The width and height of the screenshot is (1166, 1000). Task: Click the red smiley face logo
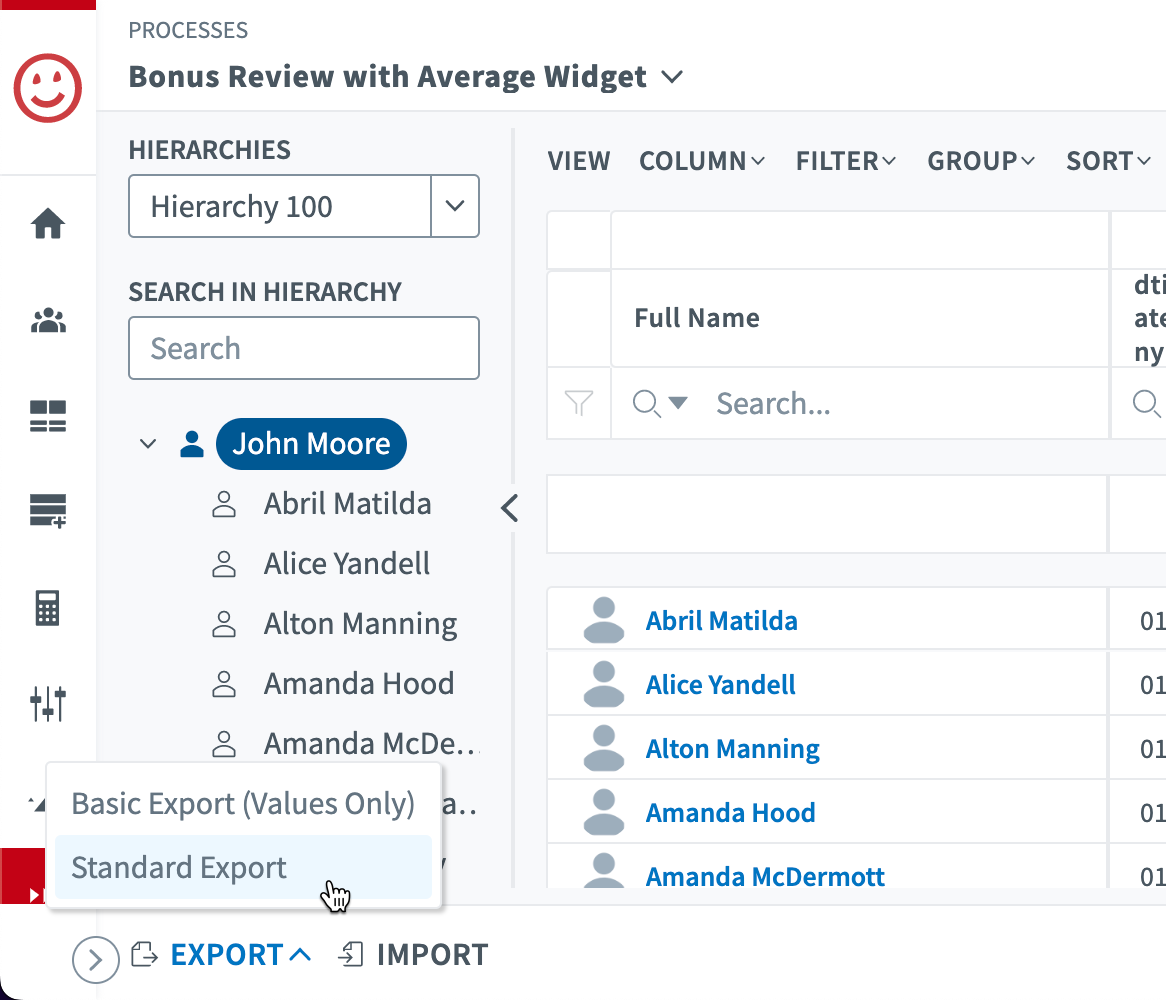point(48,88)
